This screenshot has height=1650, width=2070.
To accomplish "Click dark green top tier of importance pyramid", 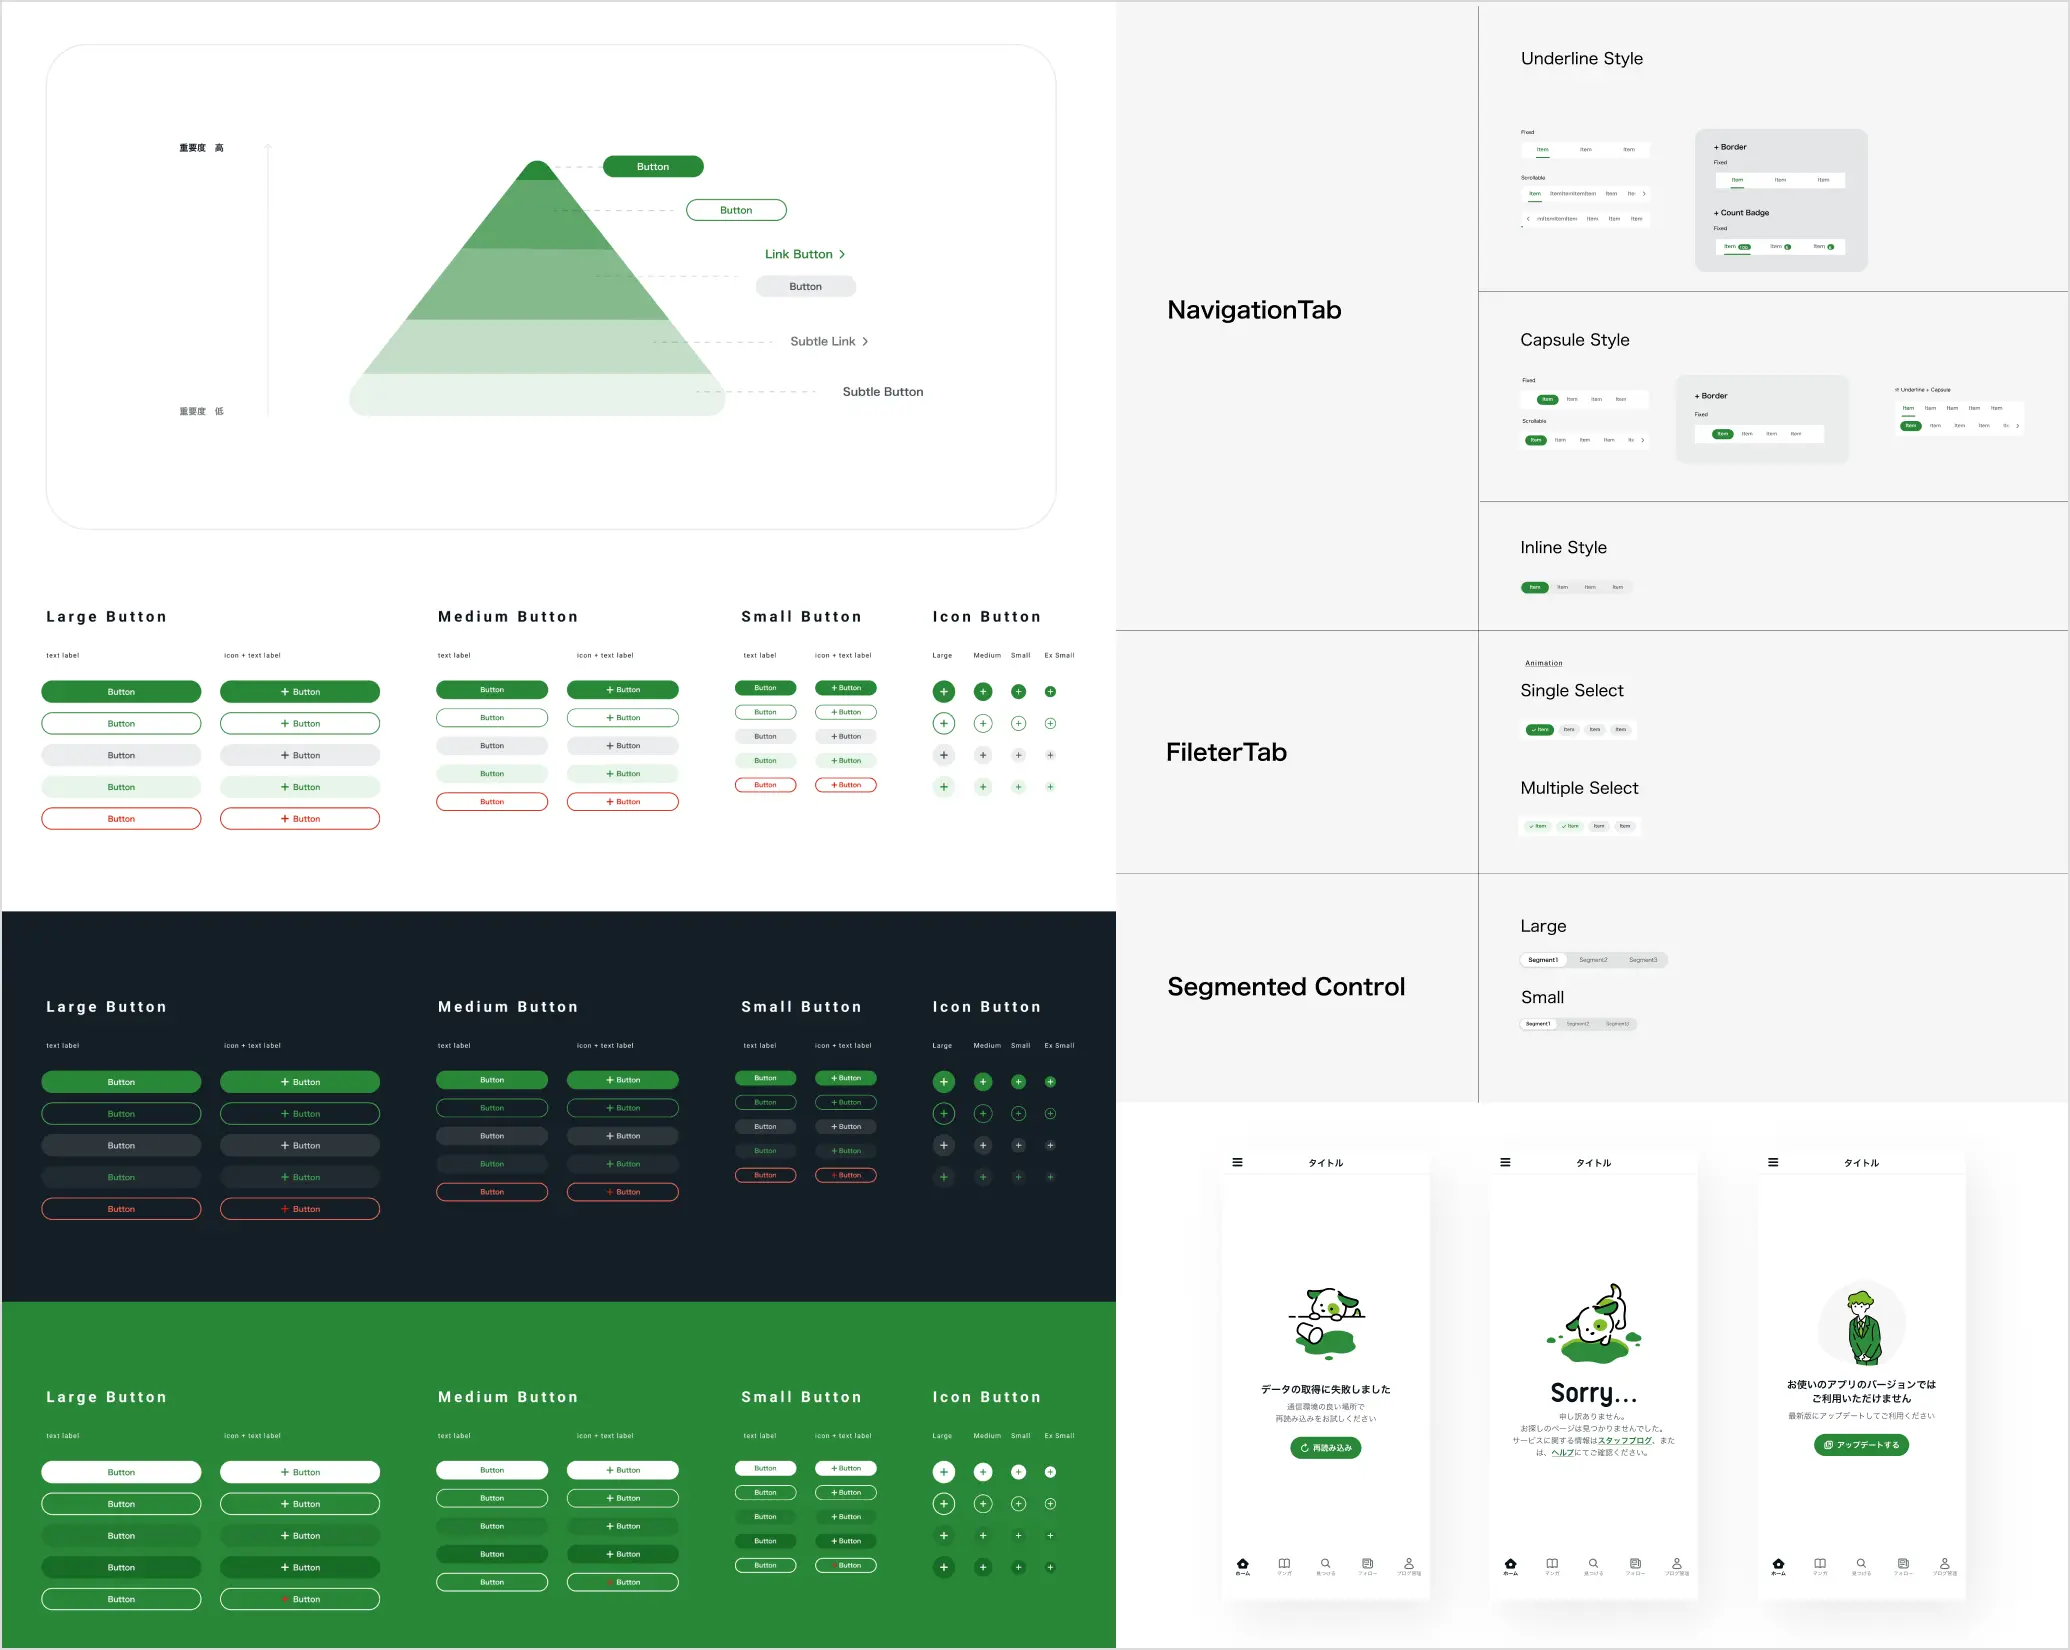I will (x=538, y=171).
